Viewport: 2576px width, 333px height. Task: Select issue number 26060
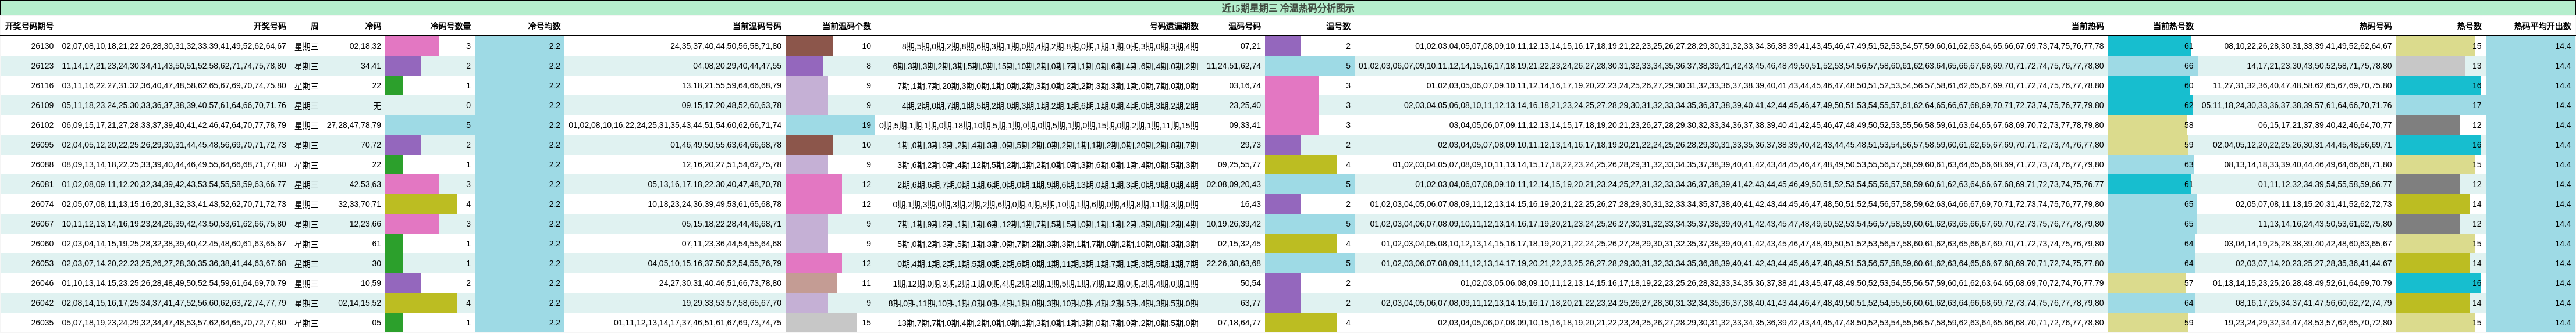point(42,244)
